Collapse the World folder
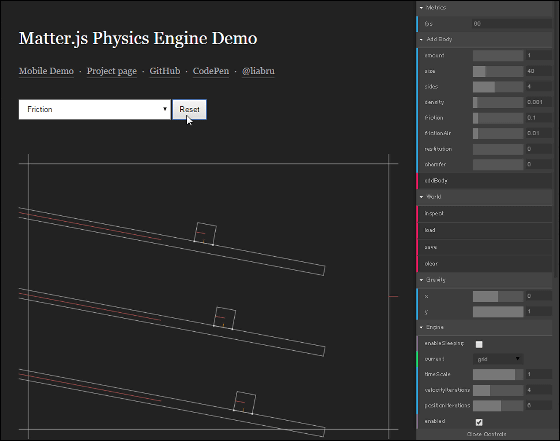Screen dimensions: 560x441 [x=484, y=197]
